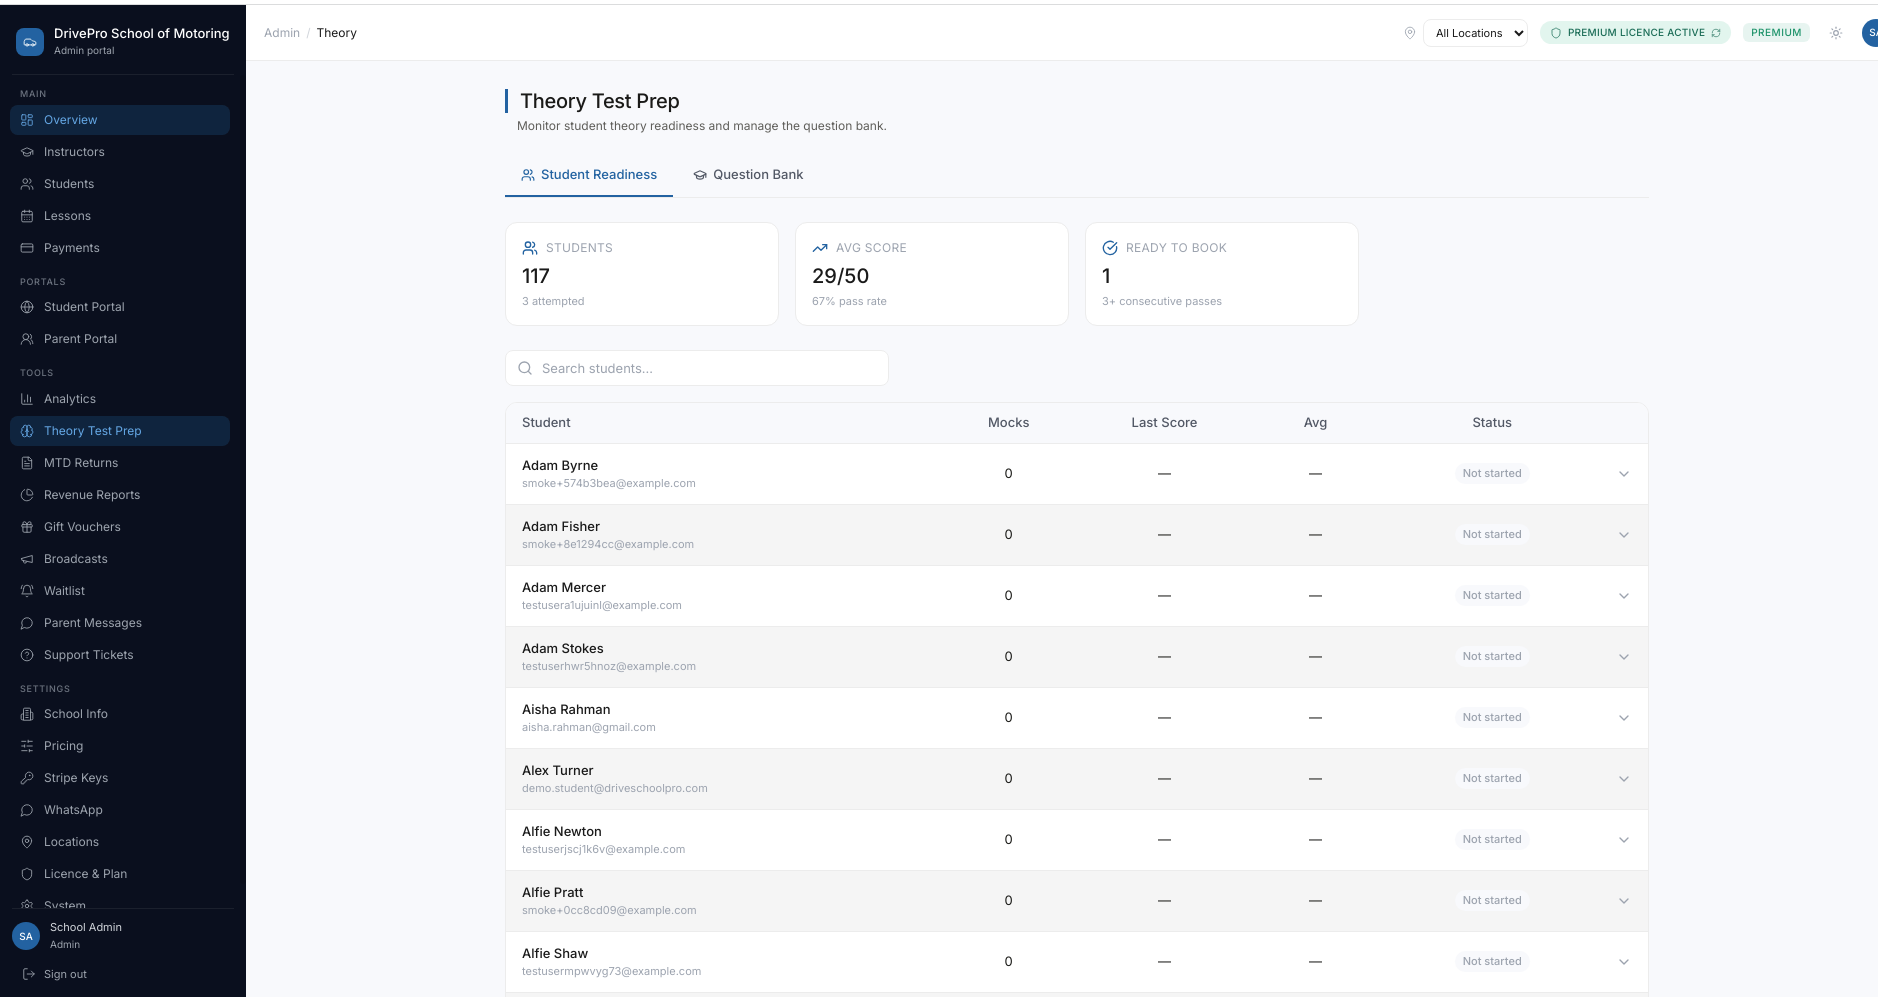The width and height of the screenshot is (1878, 997).
Task: Click the Admin breadcrumb link
Action: 282,33
